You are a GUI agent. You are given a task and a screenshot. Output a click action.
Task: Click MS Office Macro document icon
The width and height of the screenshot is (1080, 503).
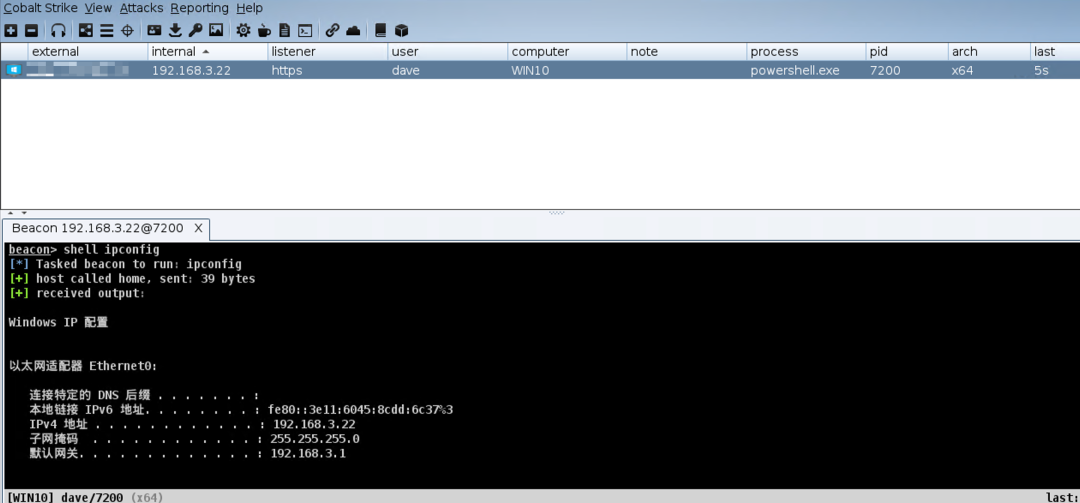[x=284, y=30]
